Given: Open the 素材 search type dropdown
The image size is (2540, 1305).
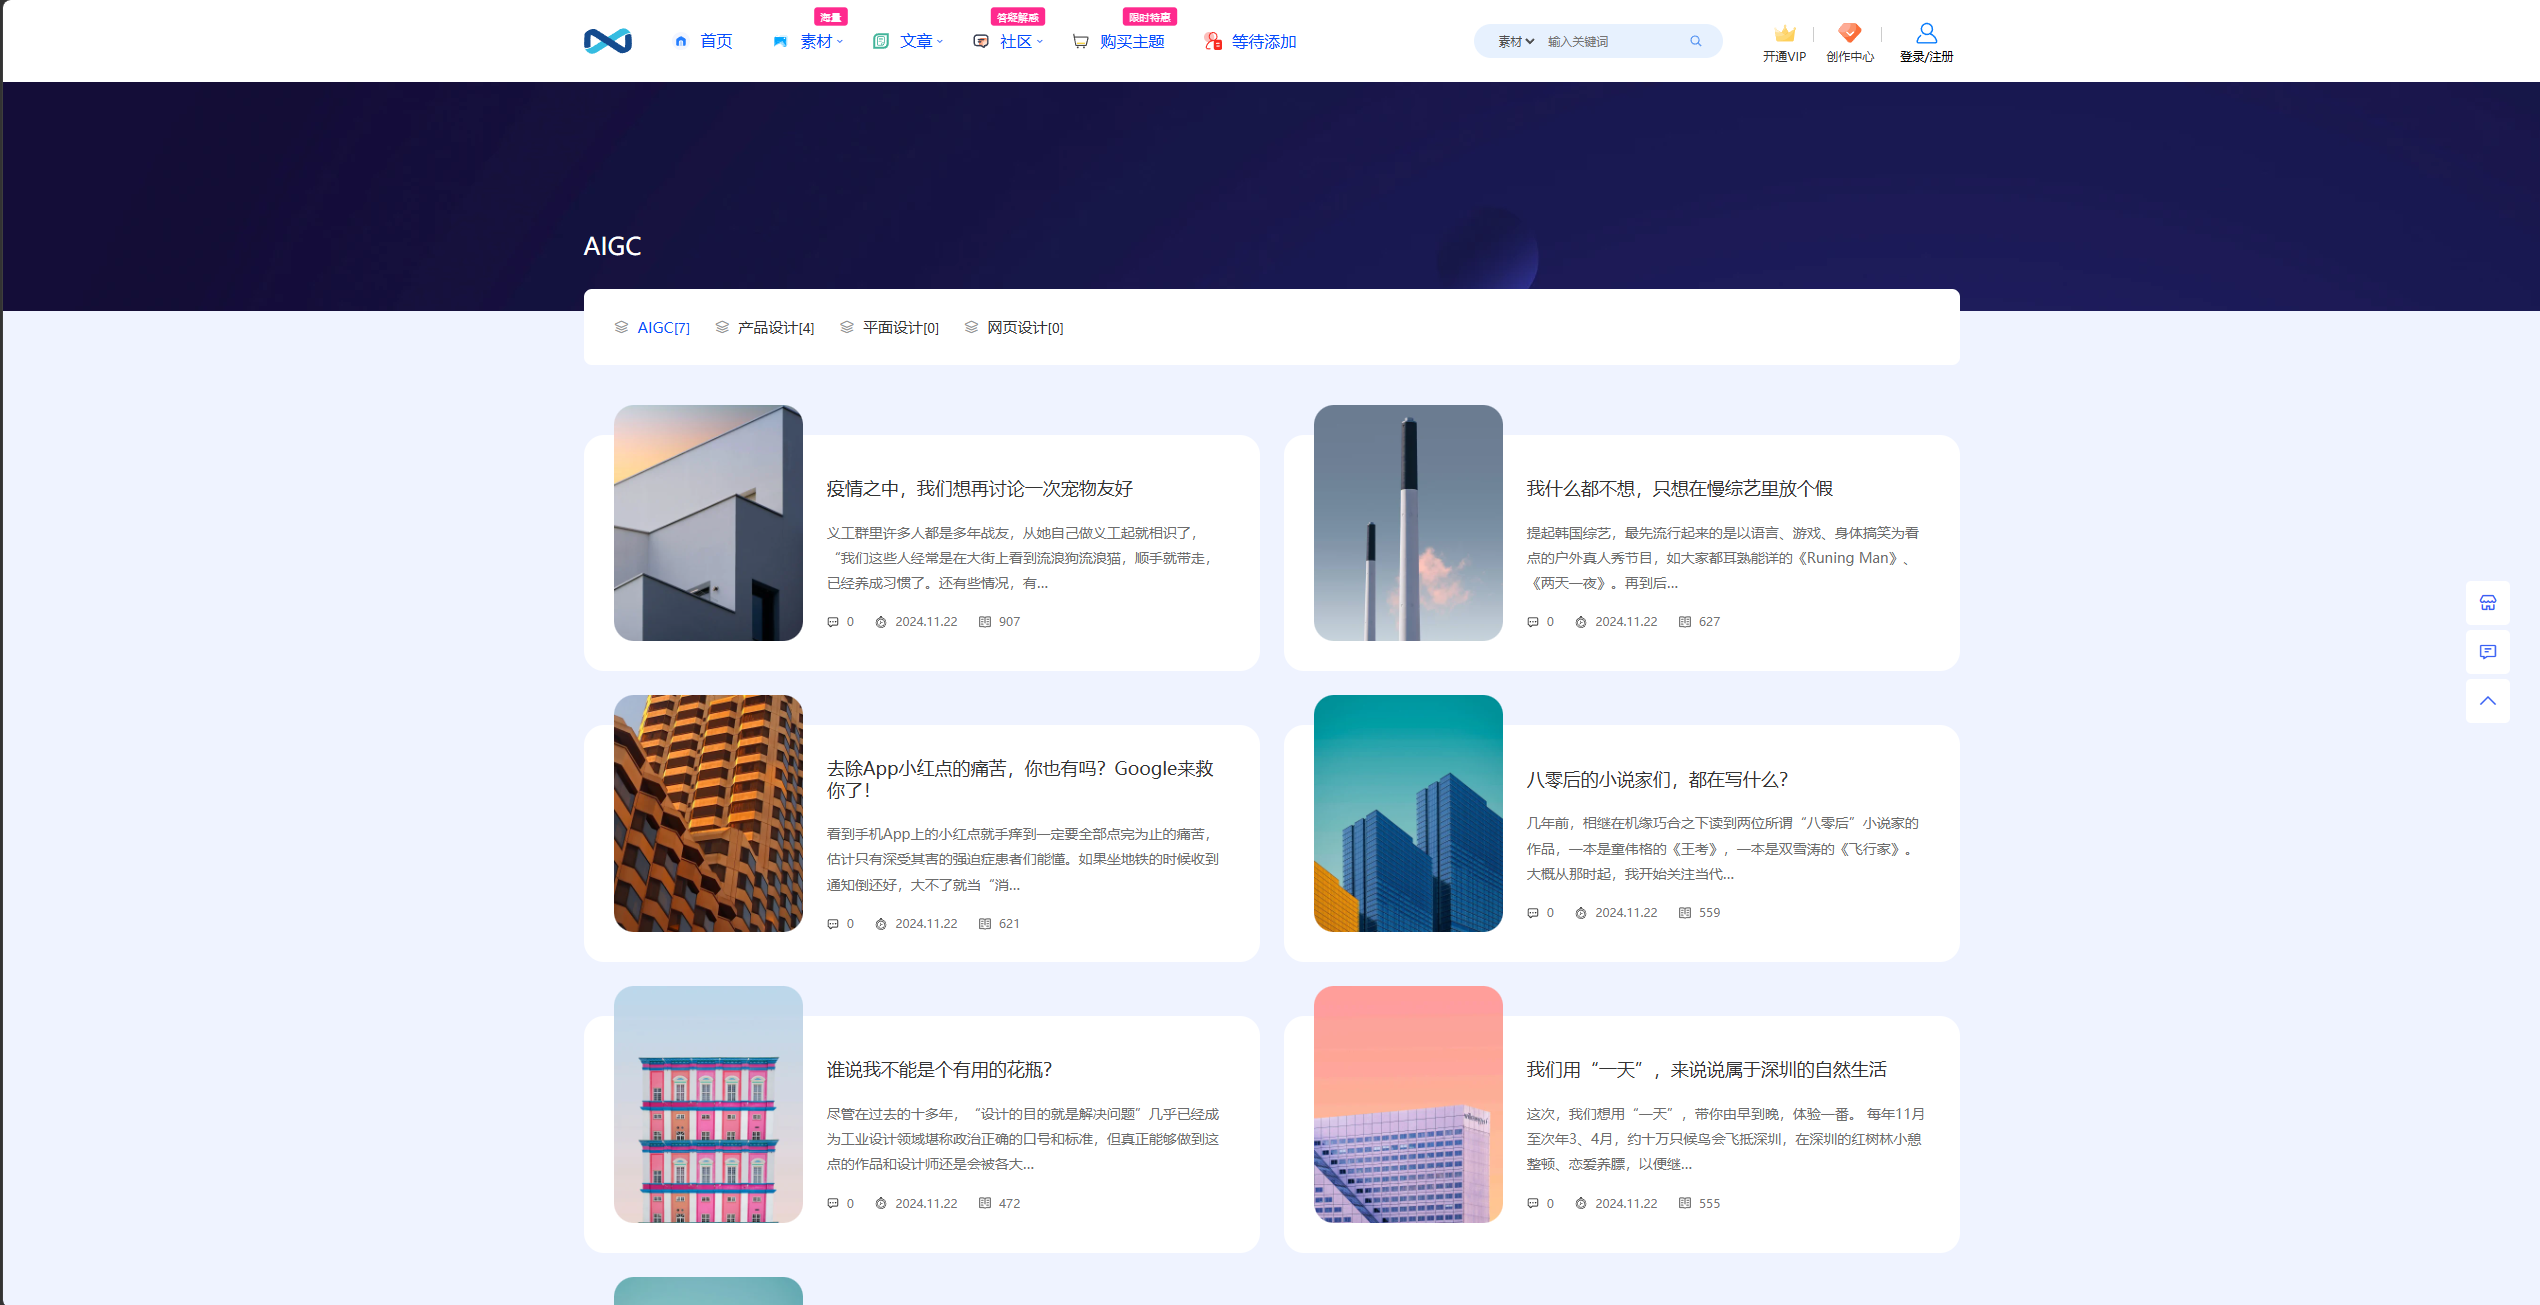Looking at the screenshot, I should coord(1515,41).
